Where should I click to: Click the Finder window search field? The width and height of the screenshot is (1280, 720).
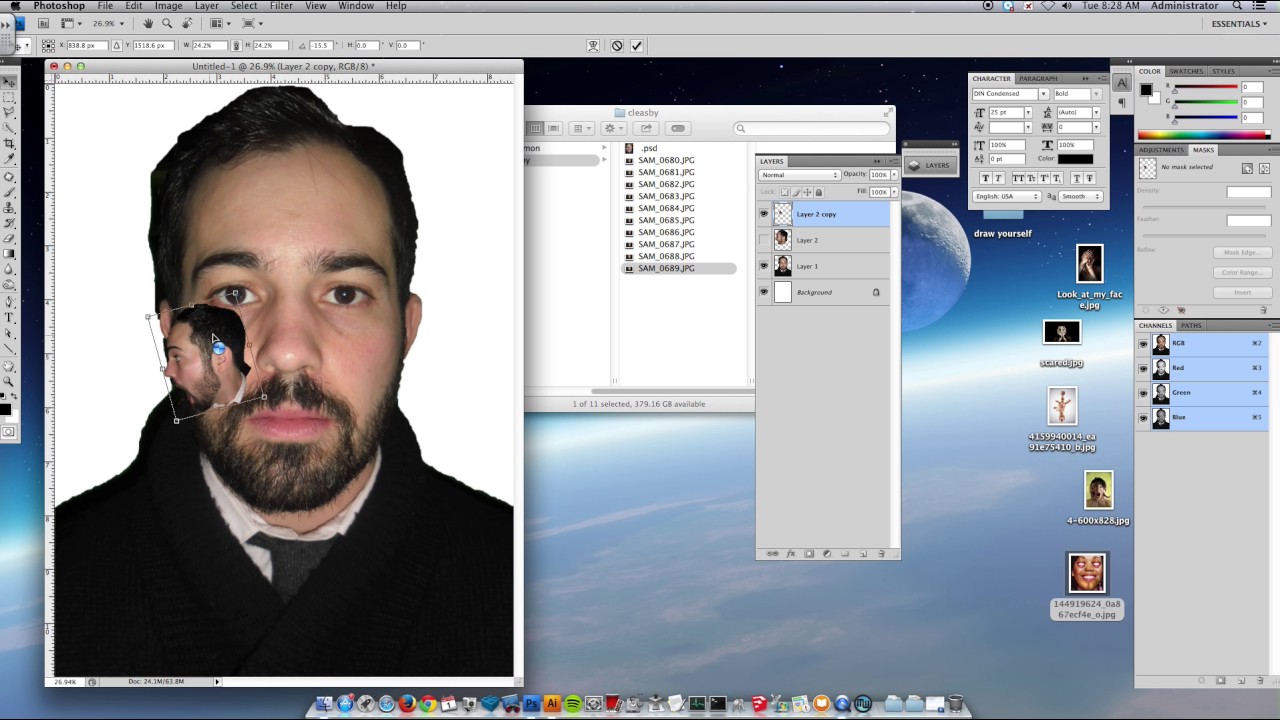point(812,128)
